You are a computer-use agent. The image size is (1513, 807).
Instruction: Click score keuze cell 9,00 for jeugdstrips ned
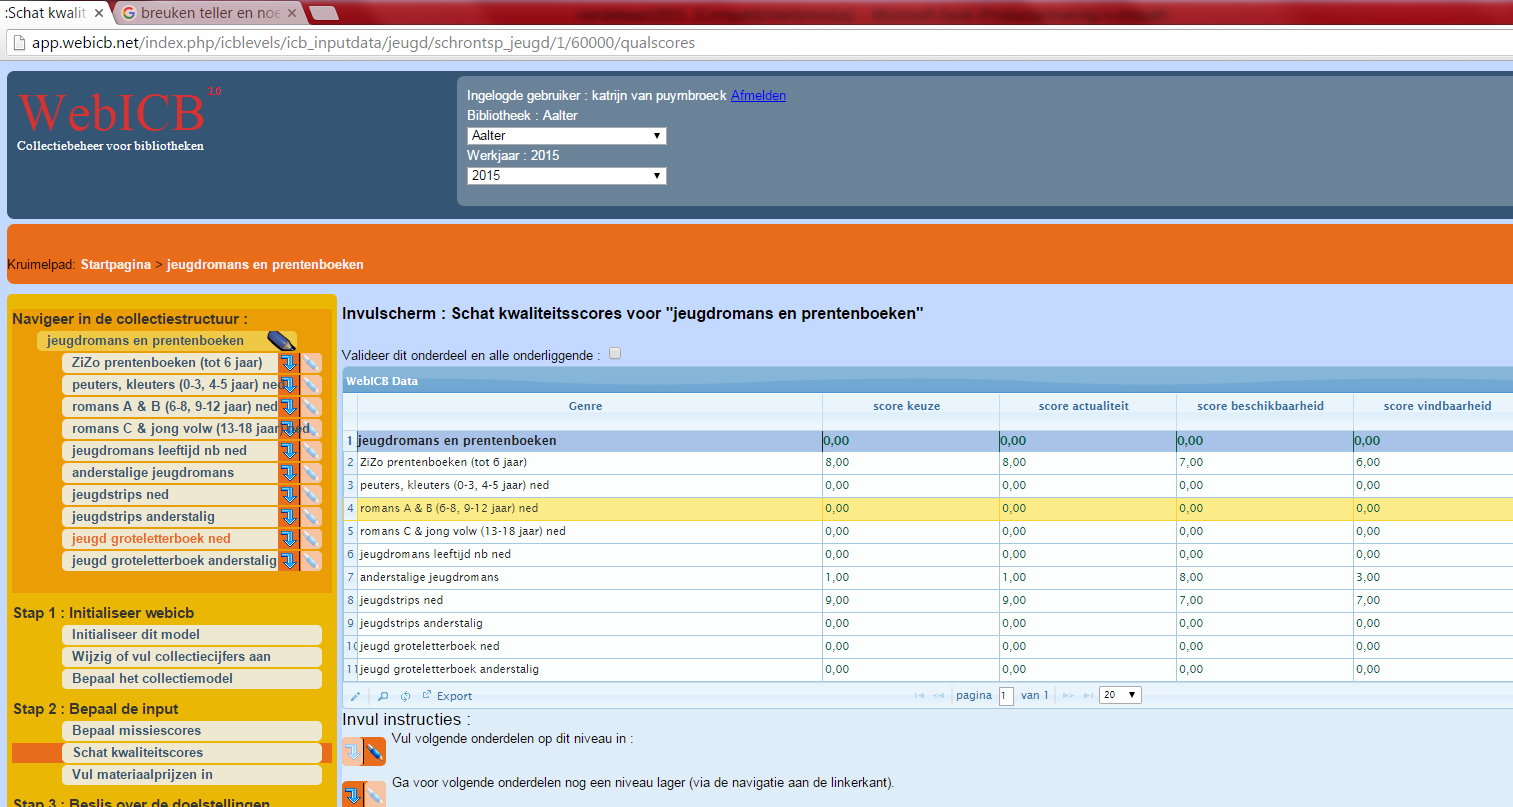click(x=910, y=601)
